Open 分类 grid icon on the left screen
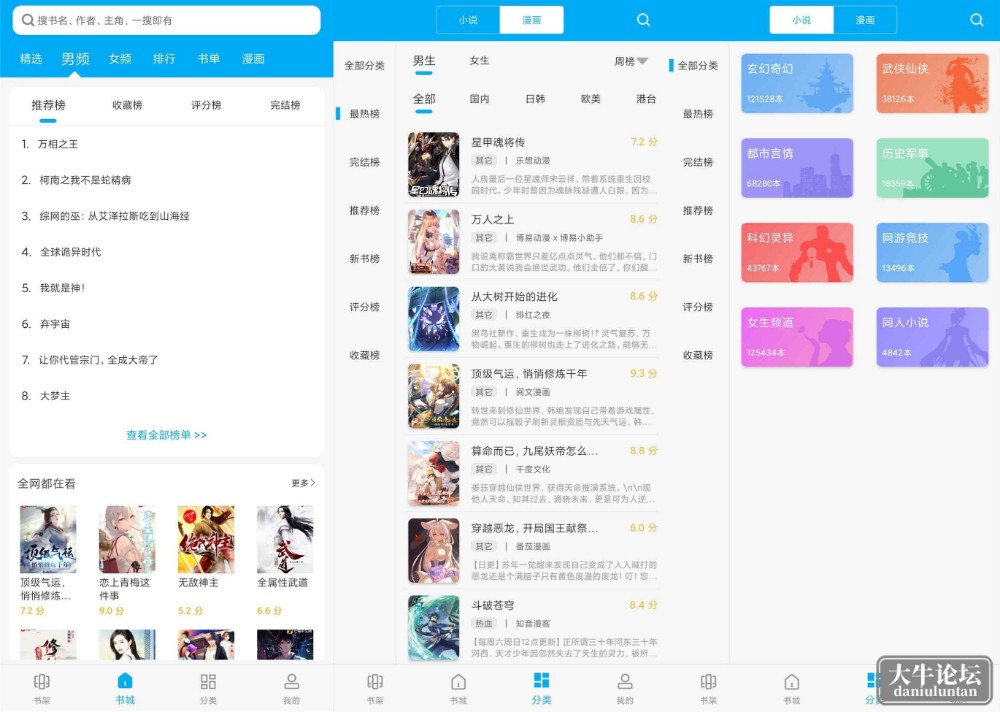This screenshot has height=712, width=1000. [x=208, y=681]
